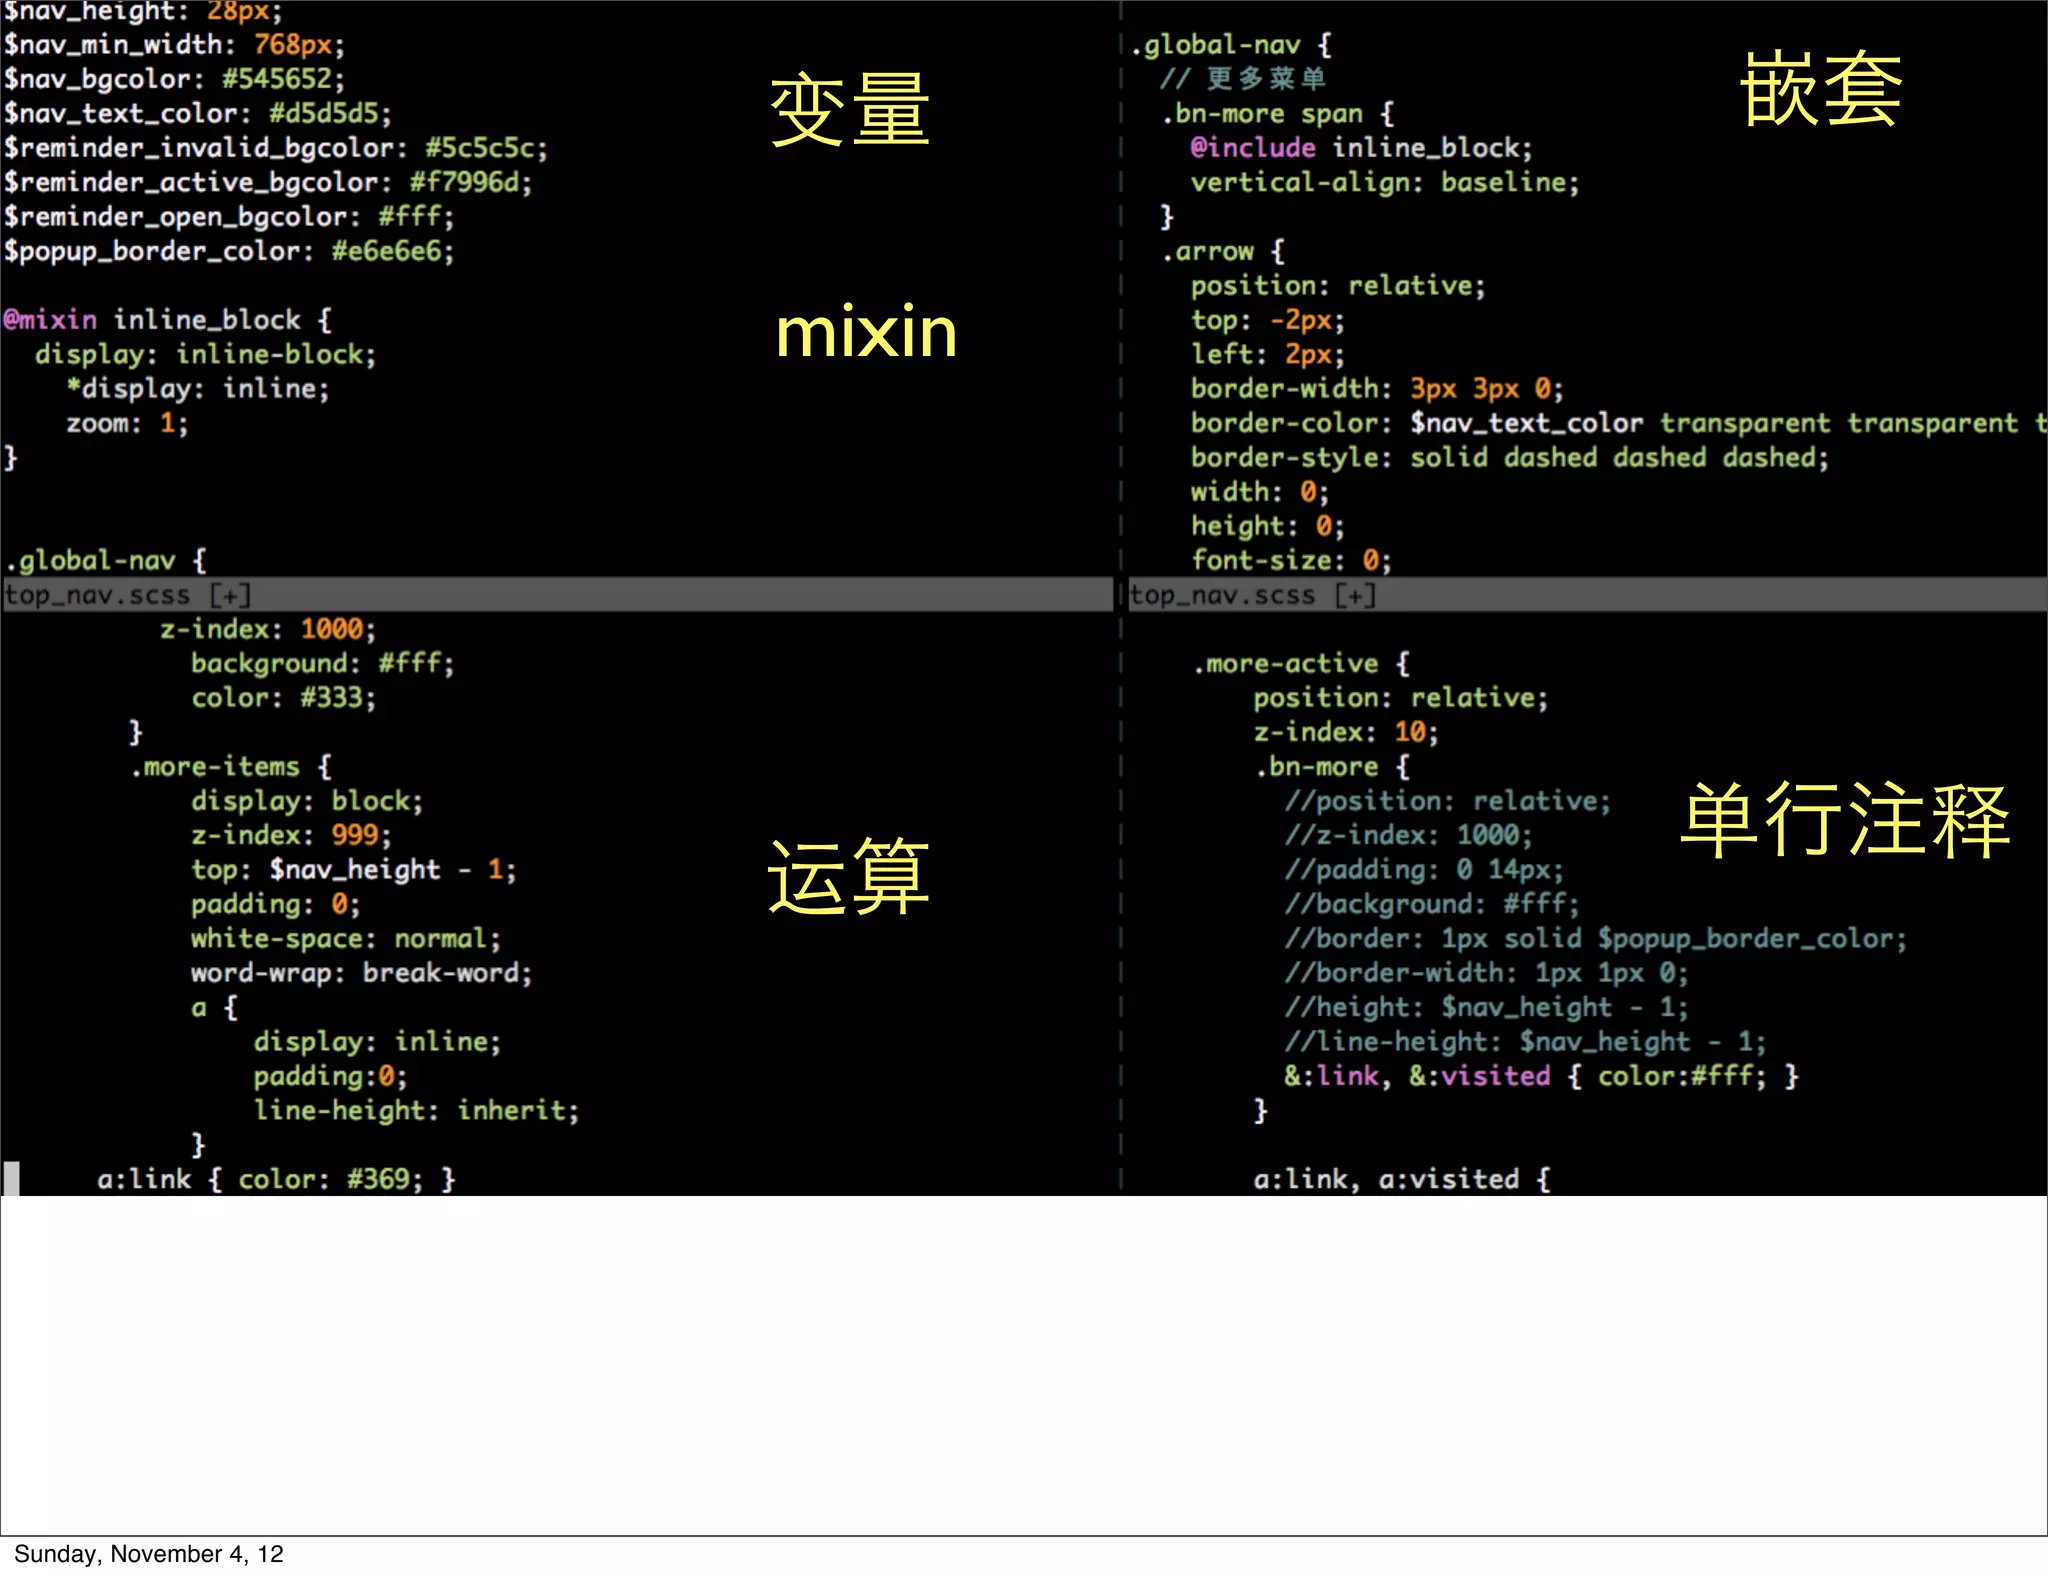Select $popup_border_color: #e6e6e6 line

click(x=229, y=251)
